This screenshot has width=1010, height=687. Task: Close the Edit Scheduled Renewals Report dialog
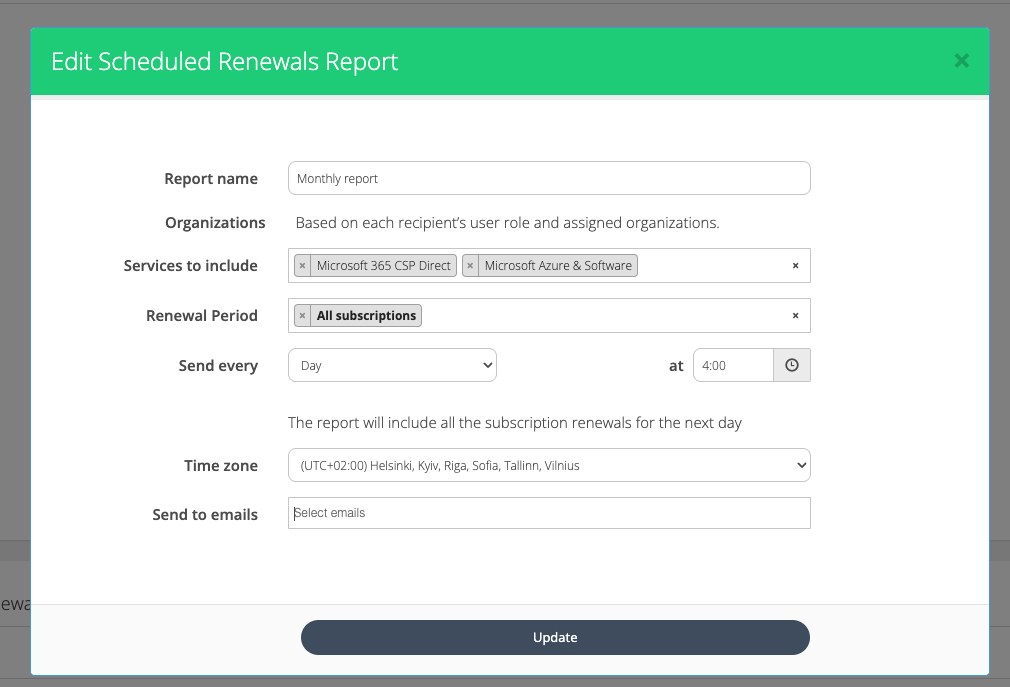point(961,61)
